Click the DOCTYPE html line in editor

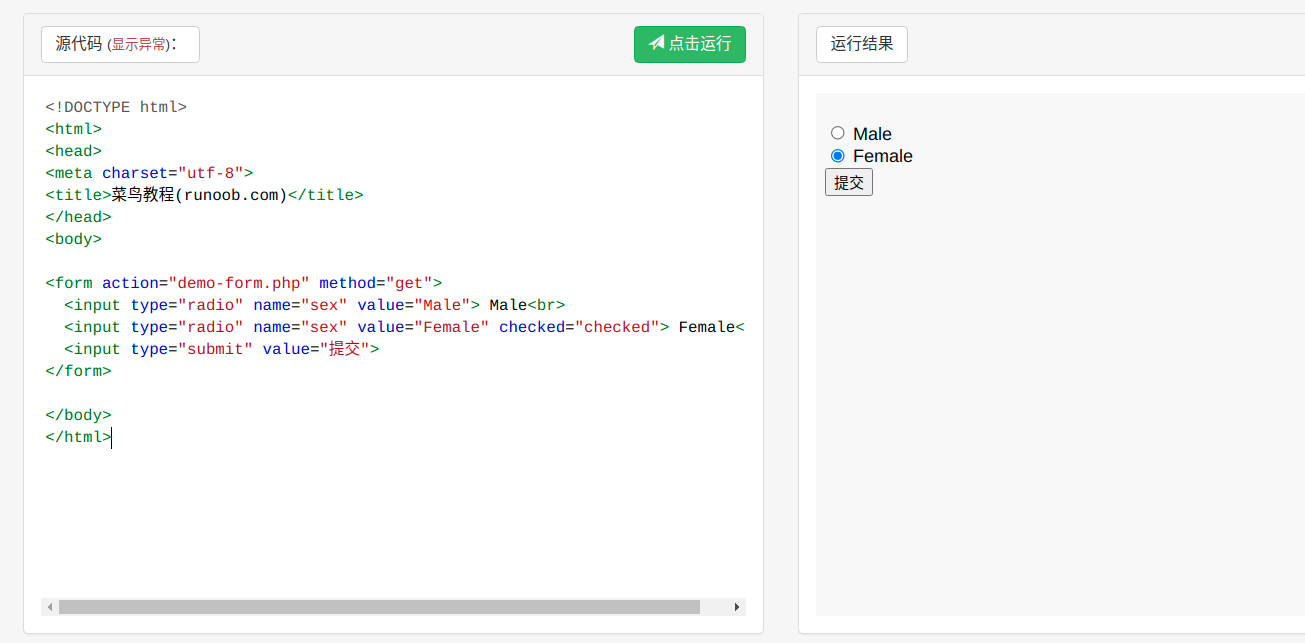[116, 107]
